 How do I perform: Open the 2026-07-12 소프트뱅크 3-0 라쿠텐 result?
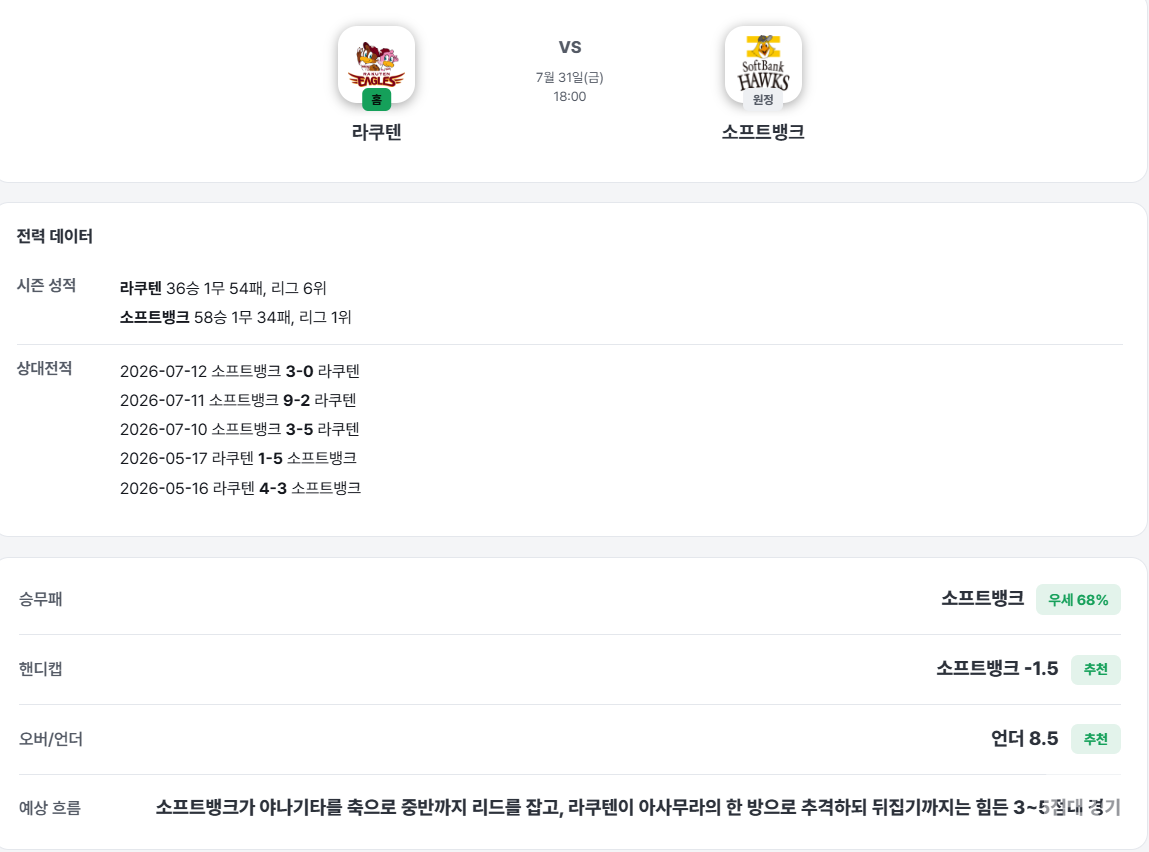point(240,371)
